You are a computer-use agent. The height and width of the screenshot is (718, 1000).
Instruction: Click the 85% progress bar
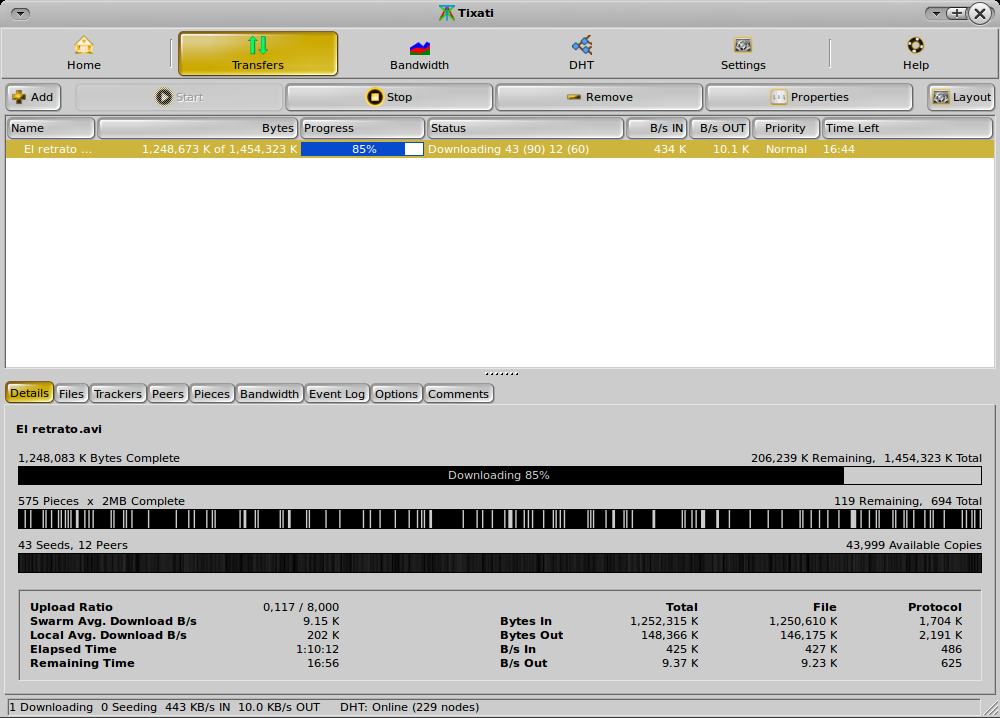point(362,148)
